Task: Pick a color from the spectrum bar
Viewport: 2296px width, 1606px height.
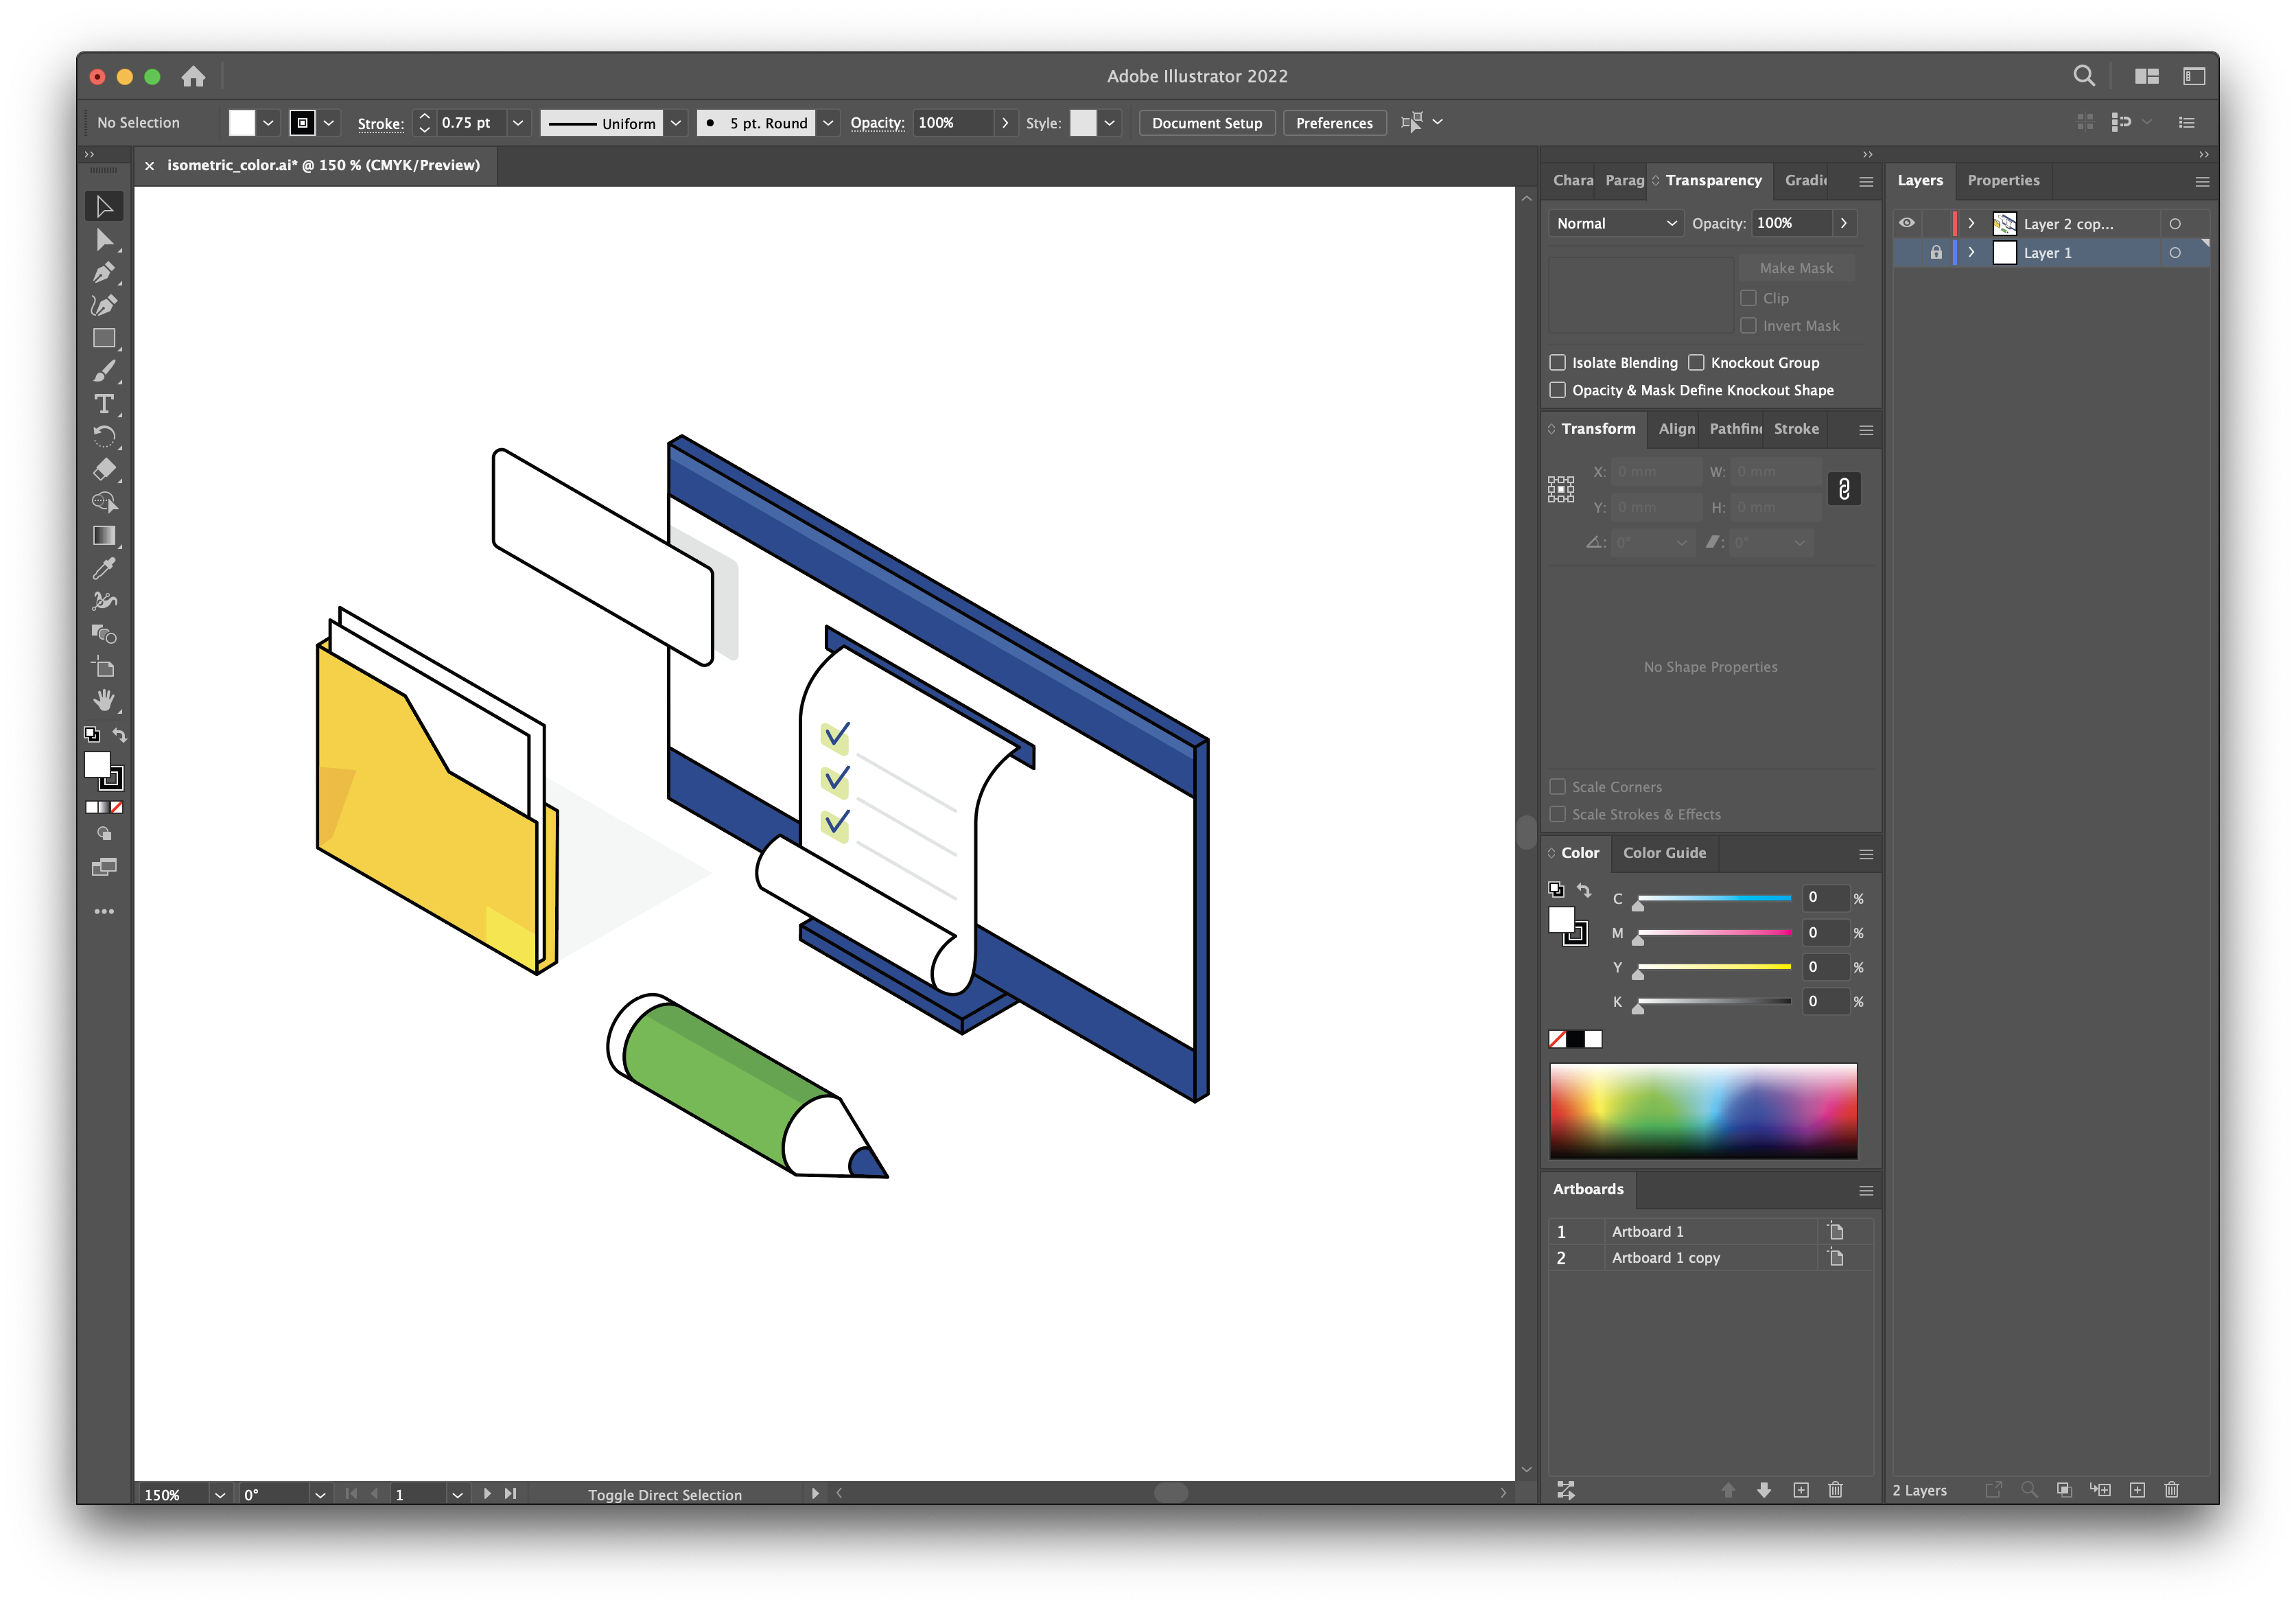Action: [x=1703, y=1110]
